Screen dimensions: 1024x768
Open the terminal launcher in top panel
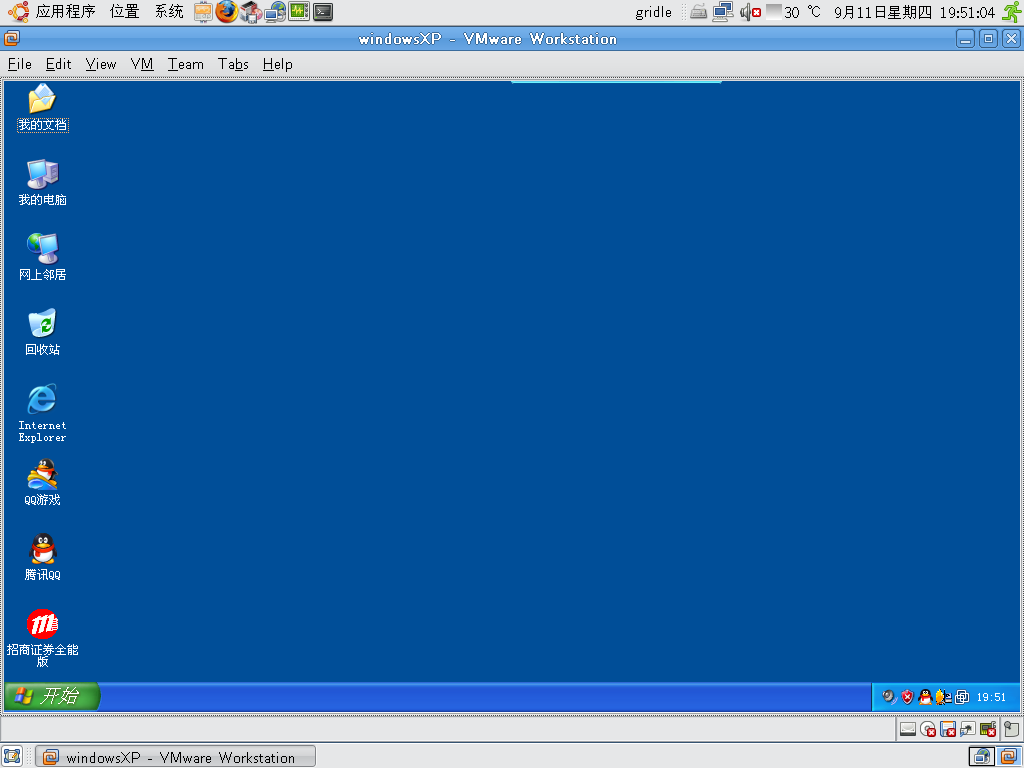click(x=323, y=12)
